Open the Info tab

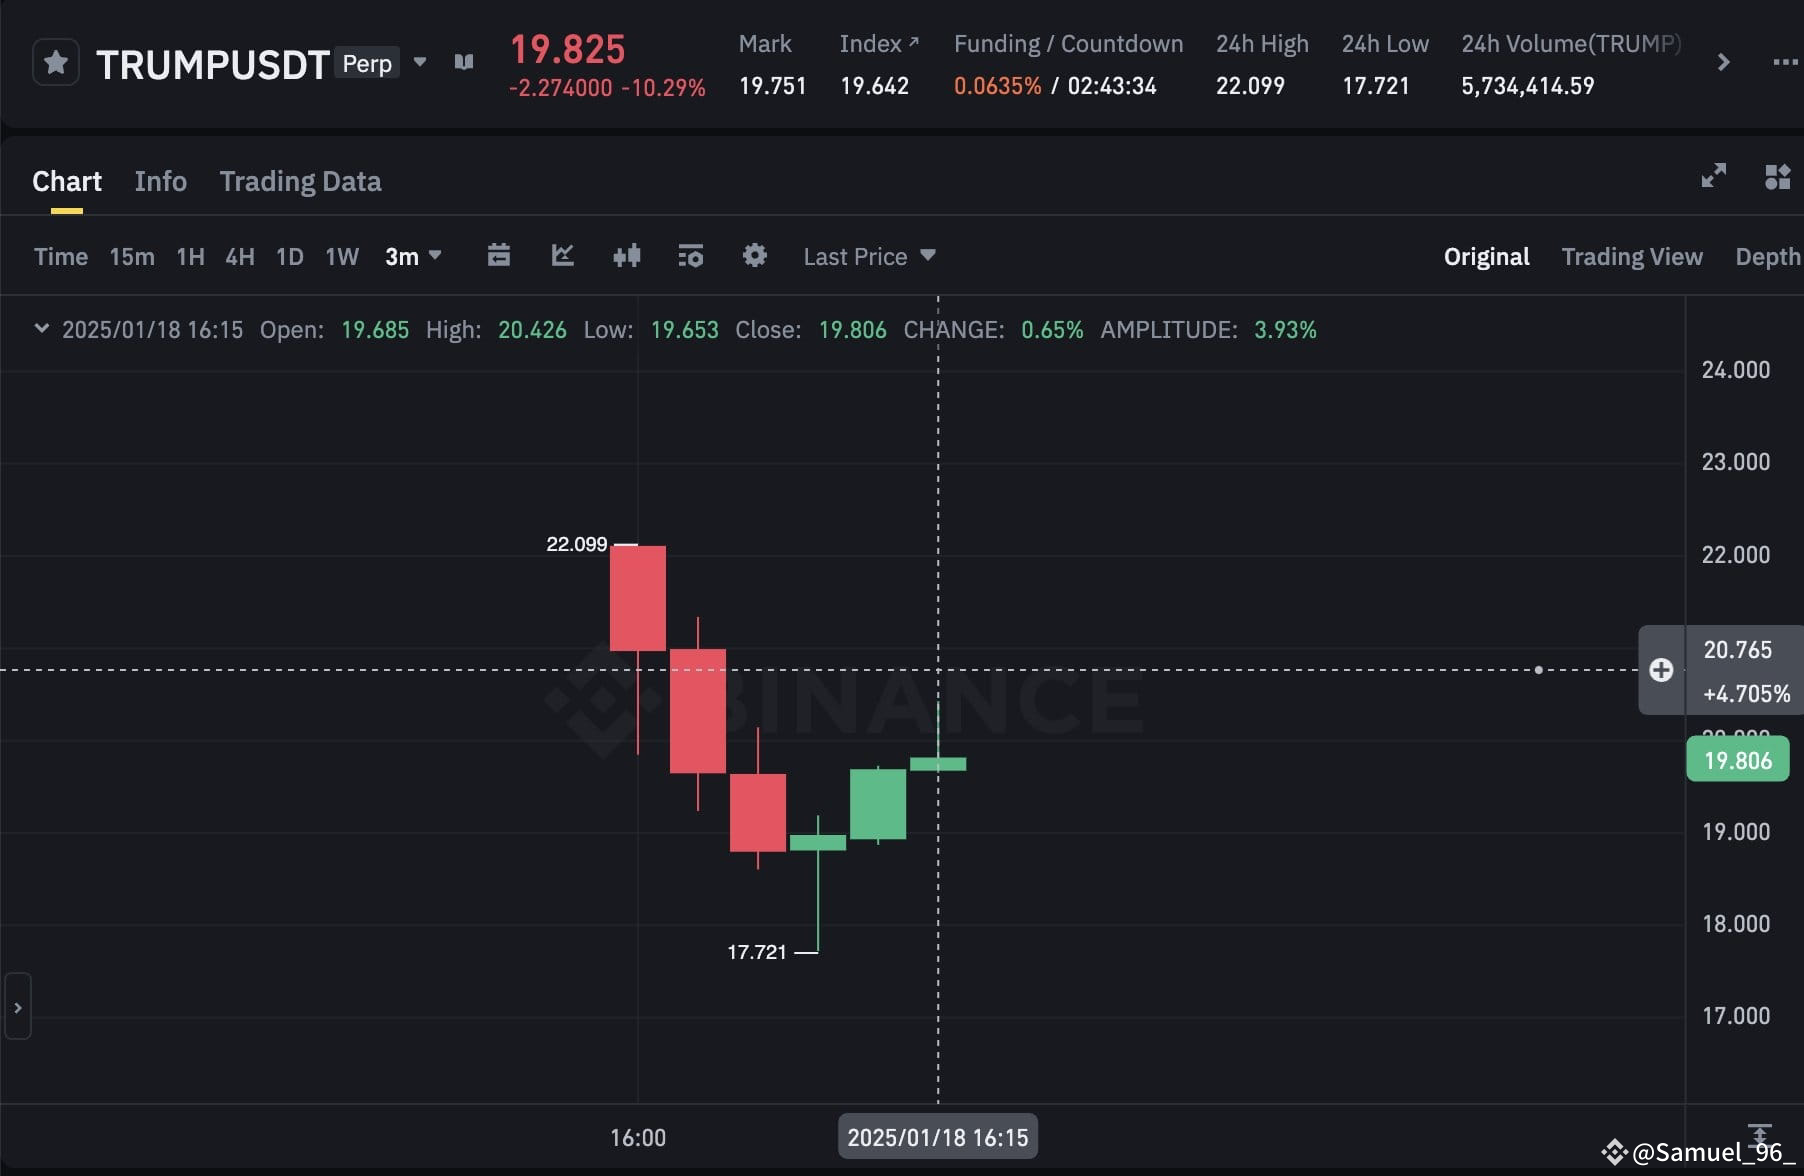tap(160, 181)
